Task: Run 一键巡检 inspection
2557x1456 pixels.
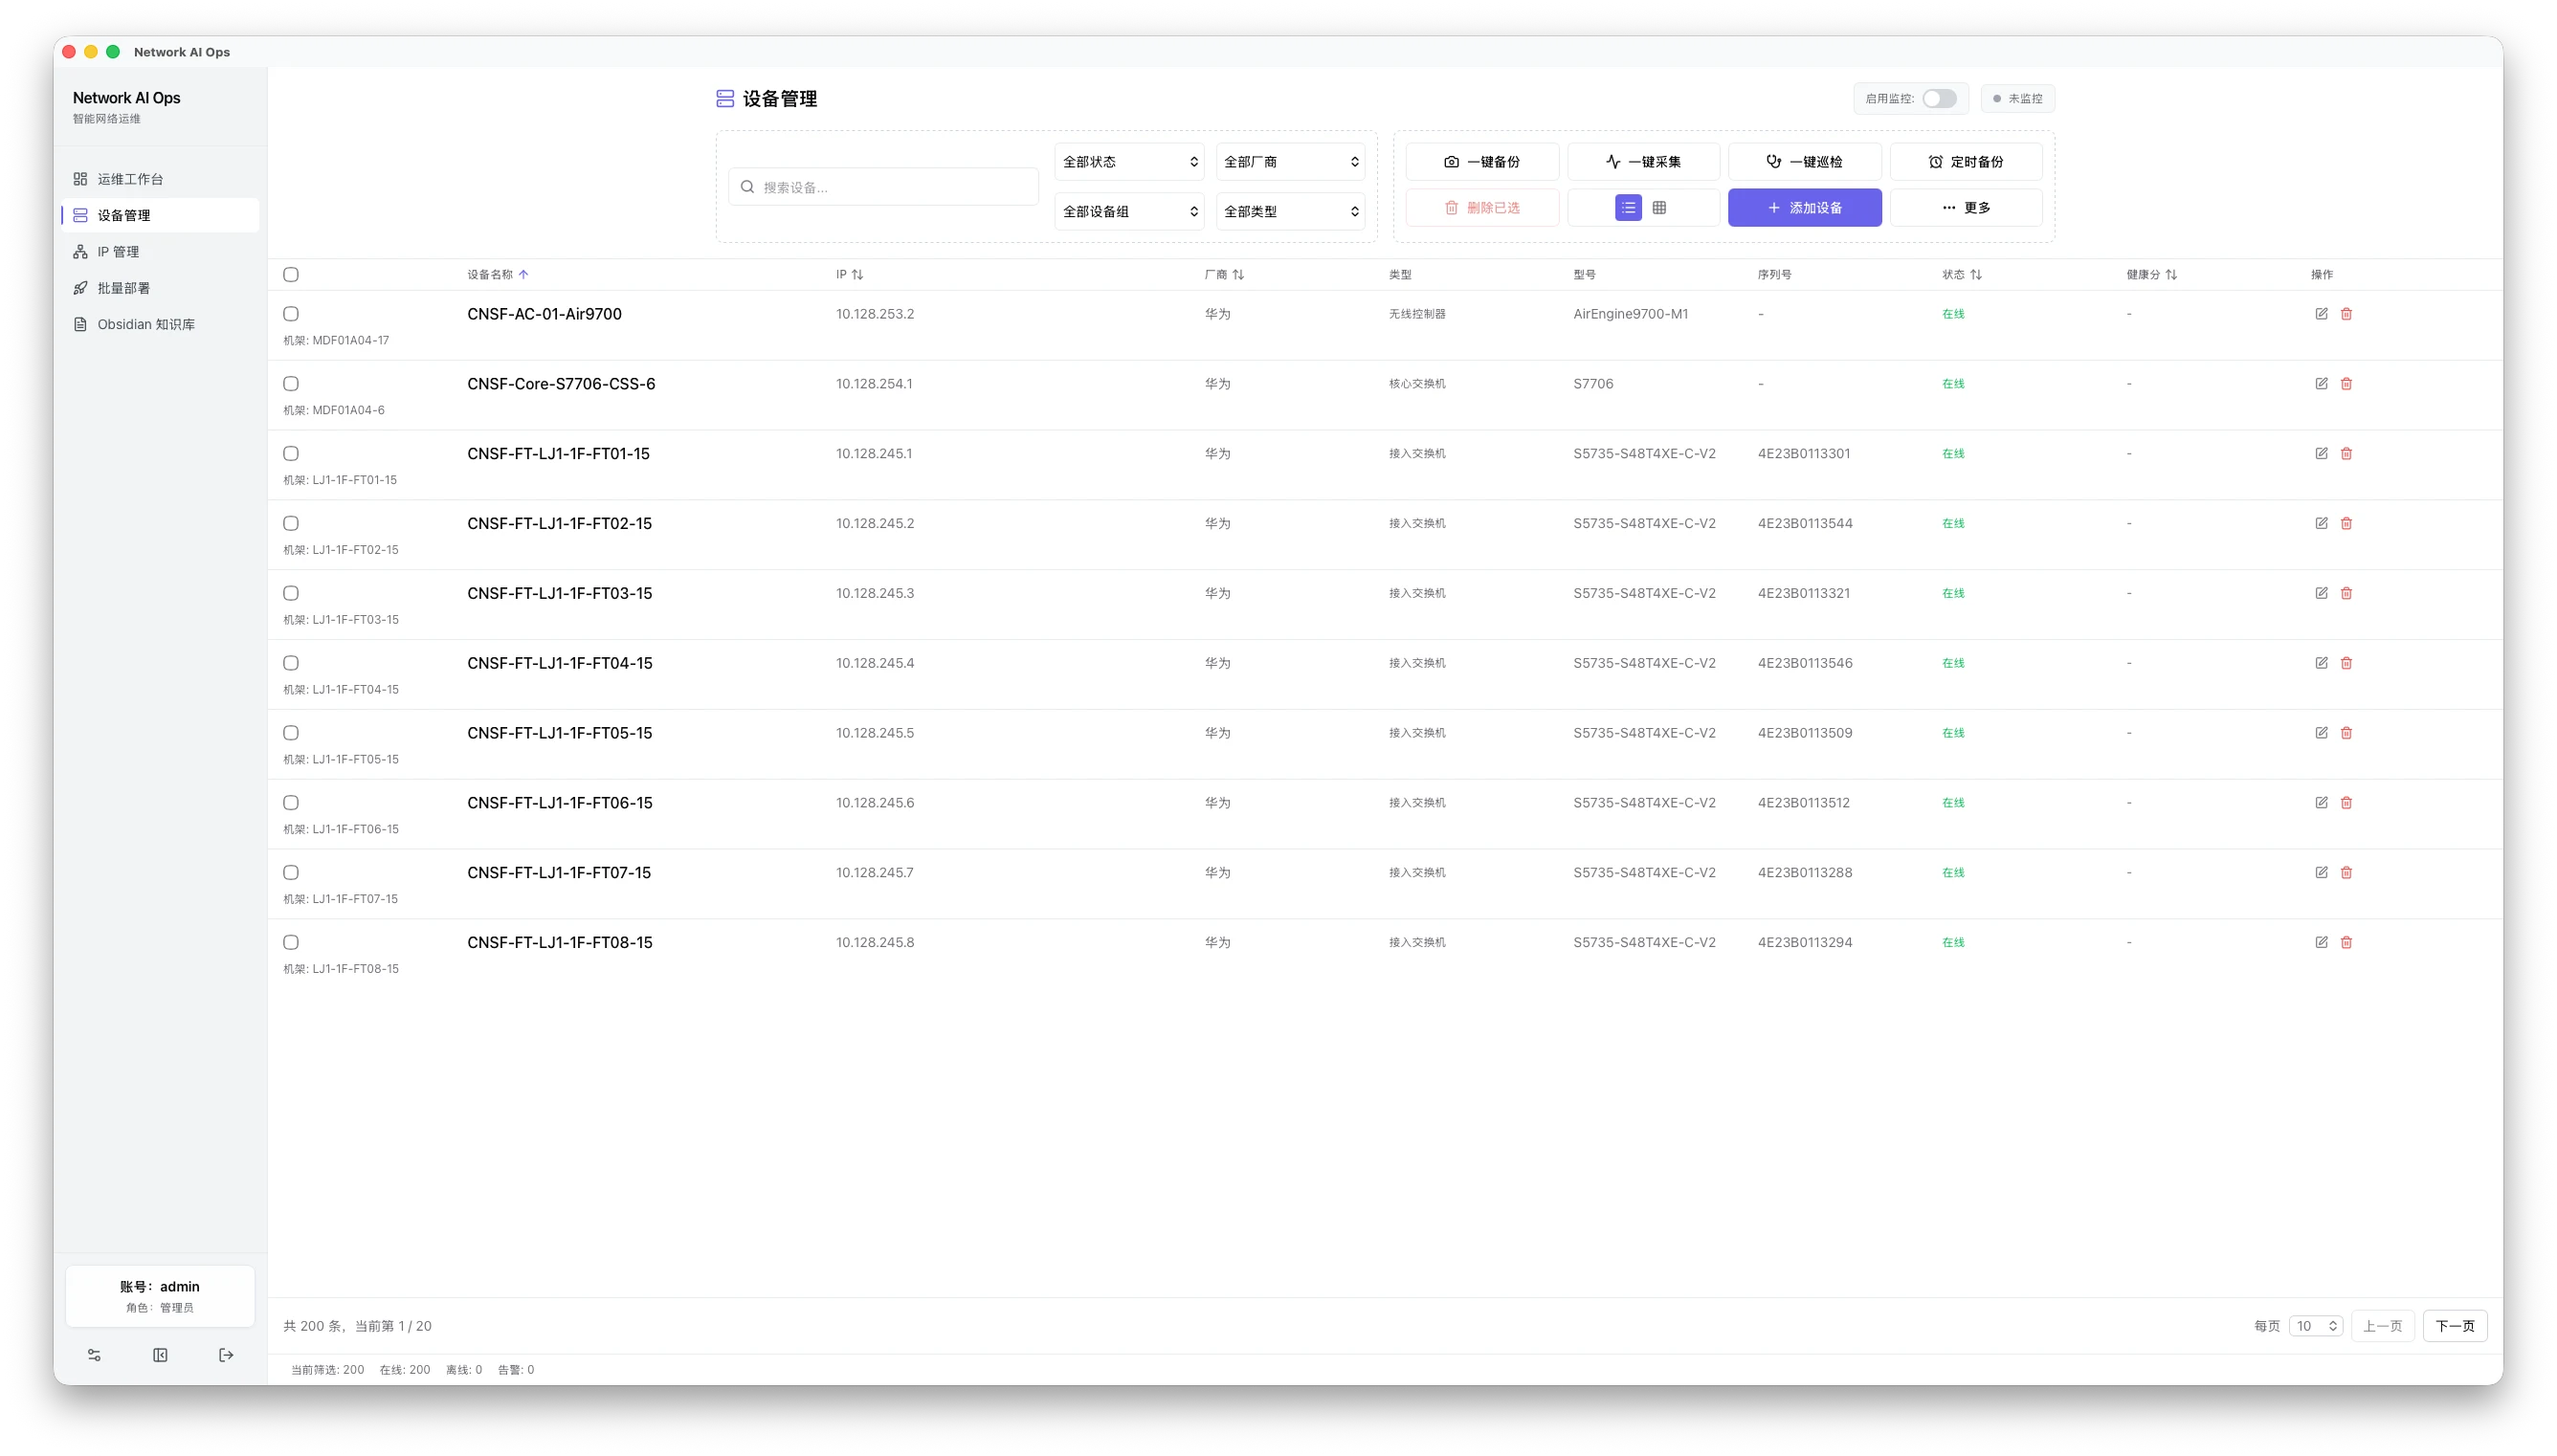Action: 1805,162
